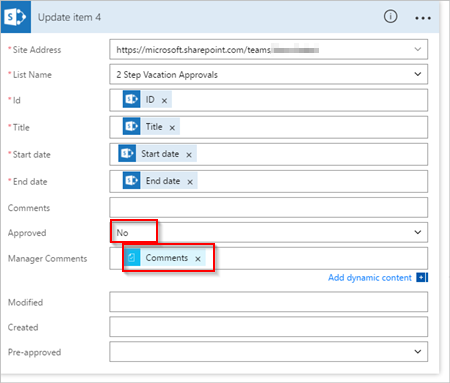
Task: Click the plus icon beside Add dynamic content
Action: coord(422,277)
